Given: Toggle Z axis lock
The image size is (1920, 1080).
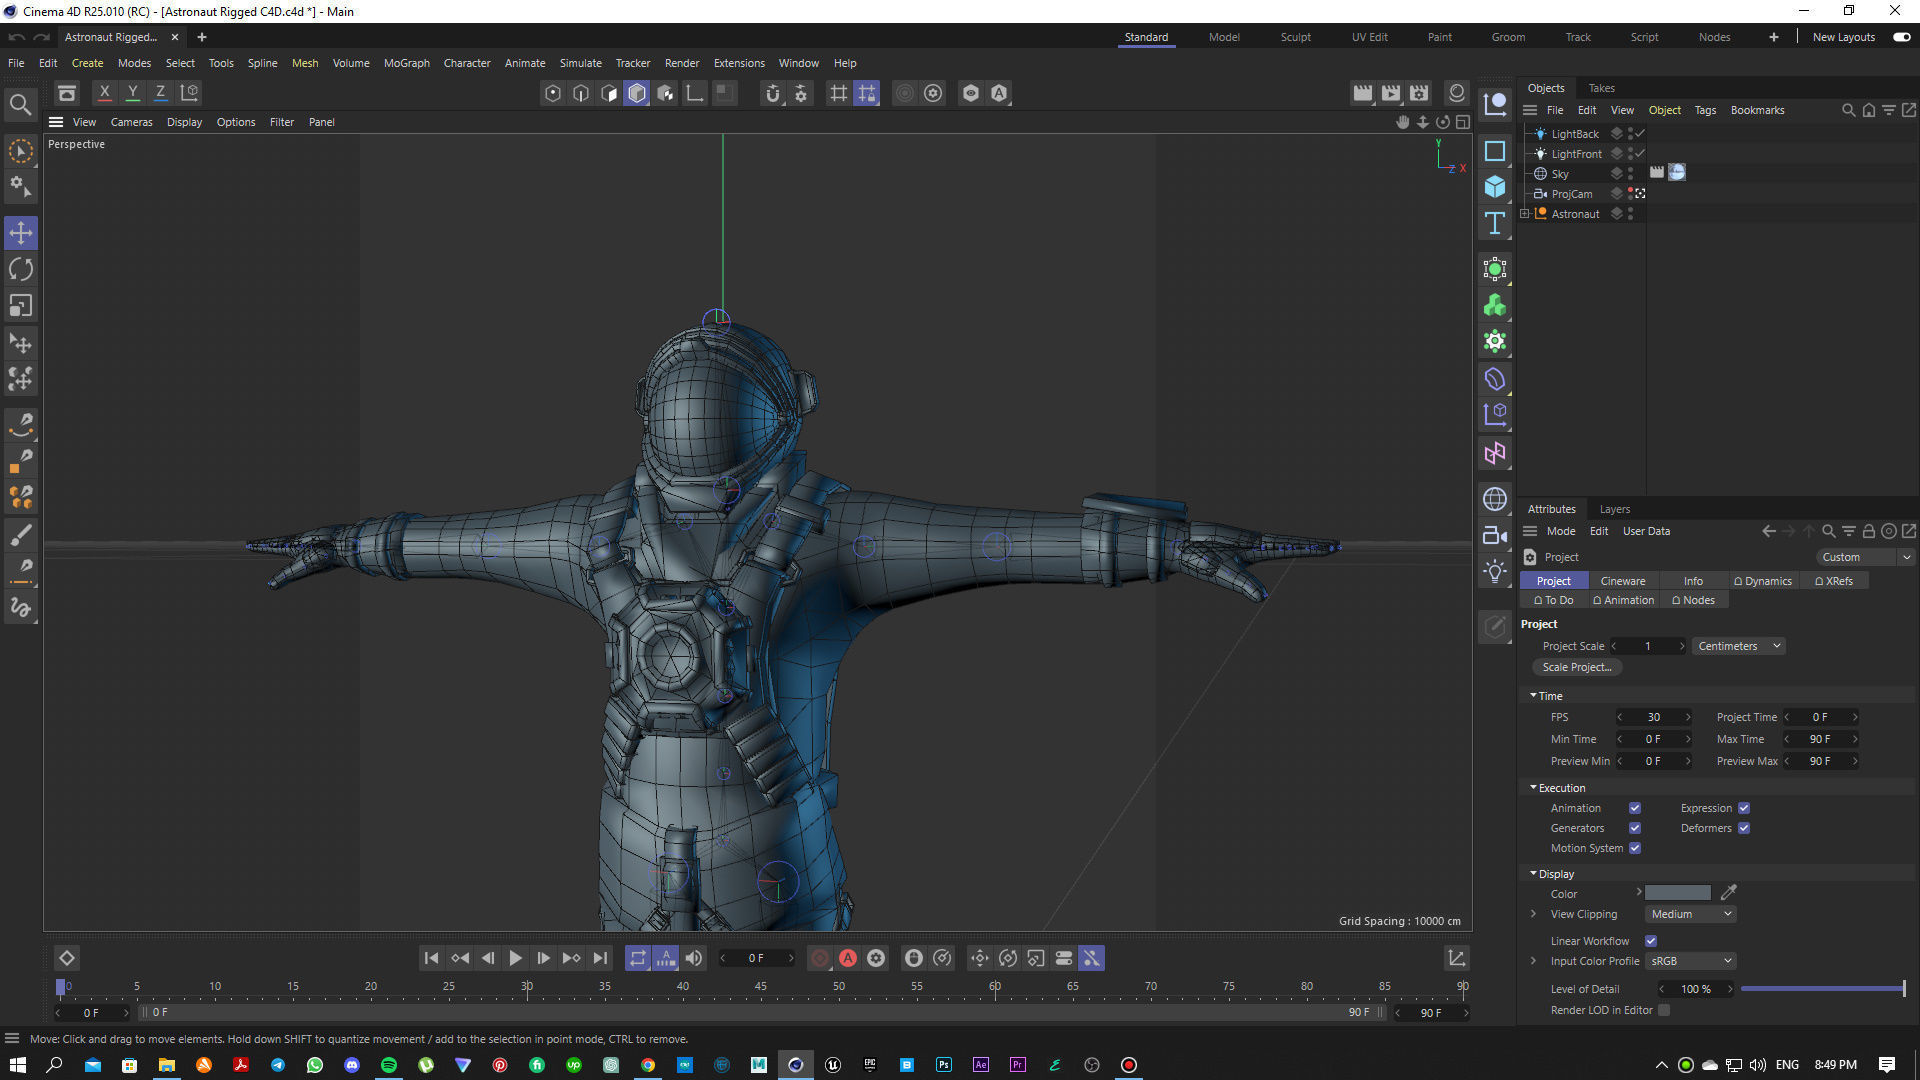Looking at the screenshot, I should point(160,92).
